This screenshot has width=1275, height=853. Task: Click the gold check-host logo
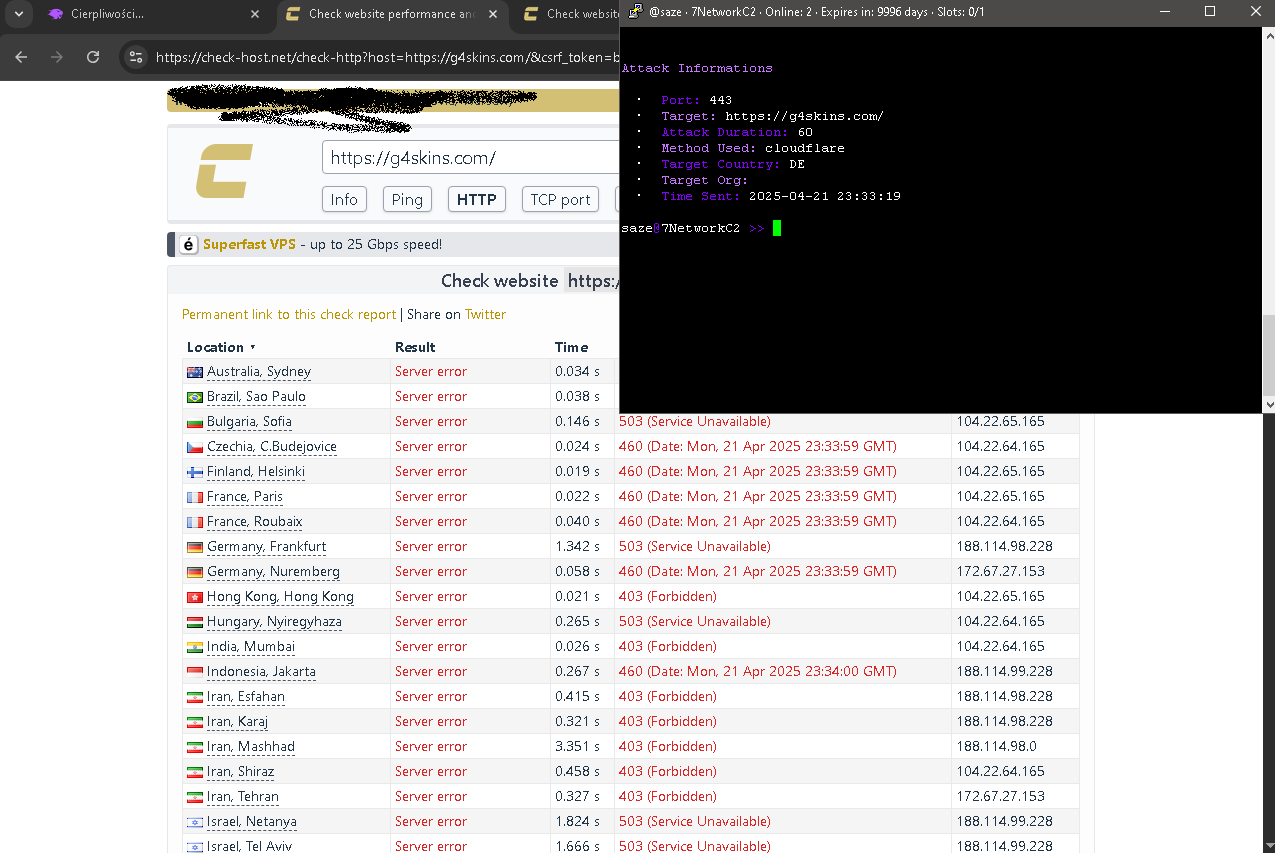tap(224, 171)
